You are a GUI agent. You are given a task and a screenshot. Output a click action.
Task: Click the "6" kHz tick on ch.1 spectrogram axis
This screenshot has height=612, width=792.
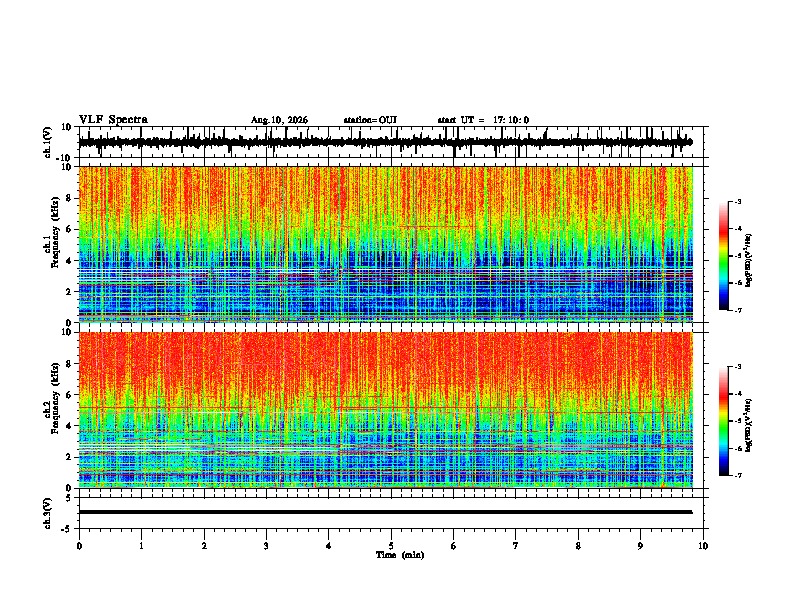pos(69,229)
